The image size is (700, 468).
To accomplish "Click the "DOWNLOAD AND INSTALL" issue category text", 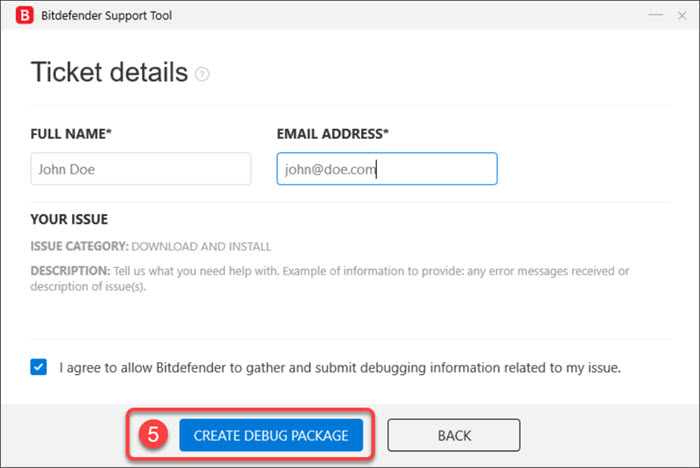I will click(x=201, y=247).
